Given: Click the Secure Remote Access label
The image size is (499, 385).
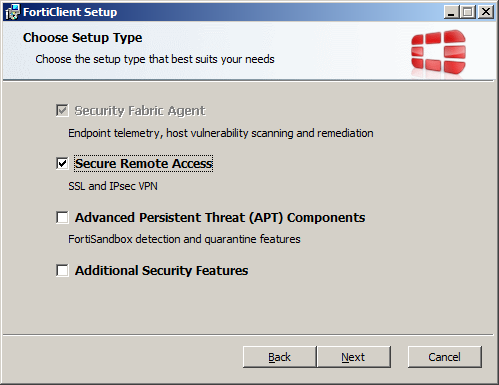Looking at the screenshot, I should pyautogui.click(x=143, y=164).
